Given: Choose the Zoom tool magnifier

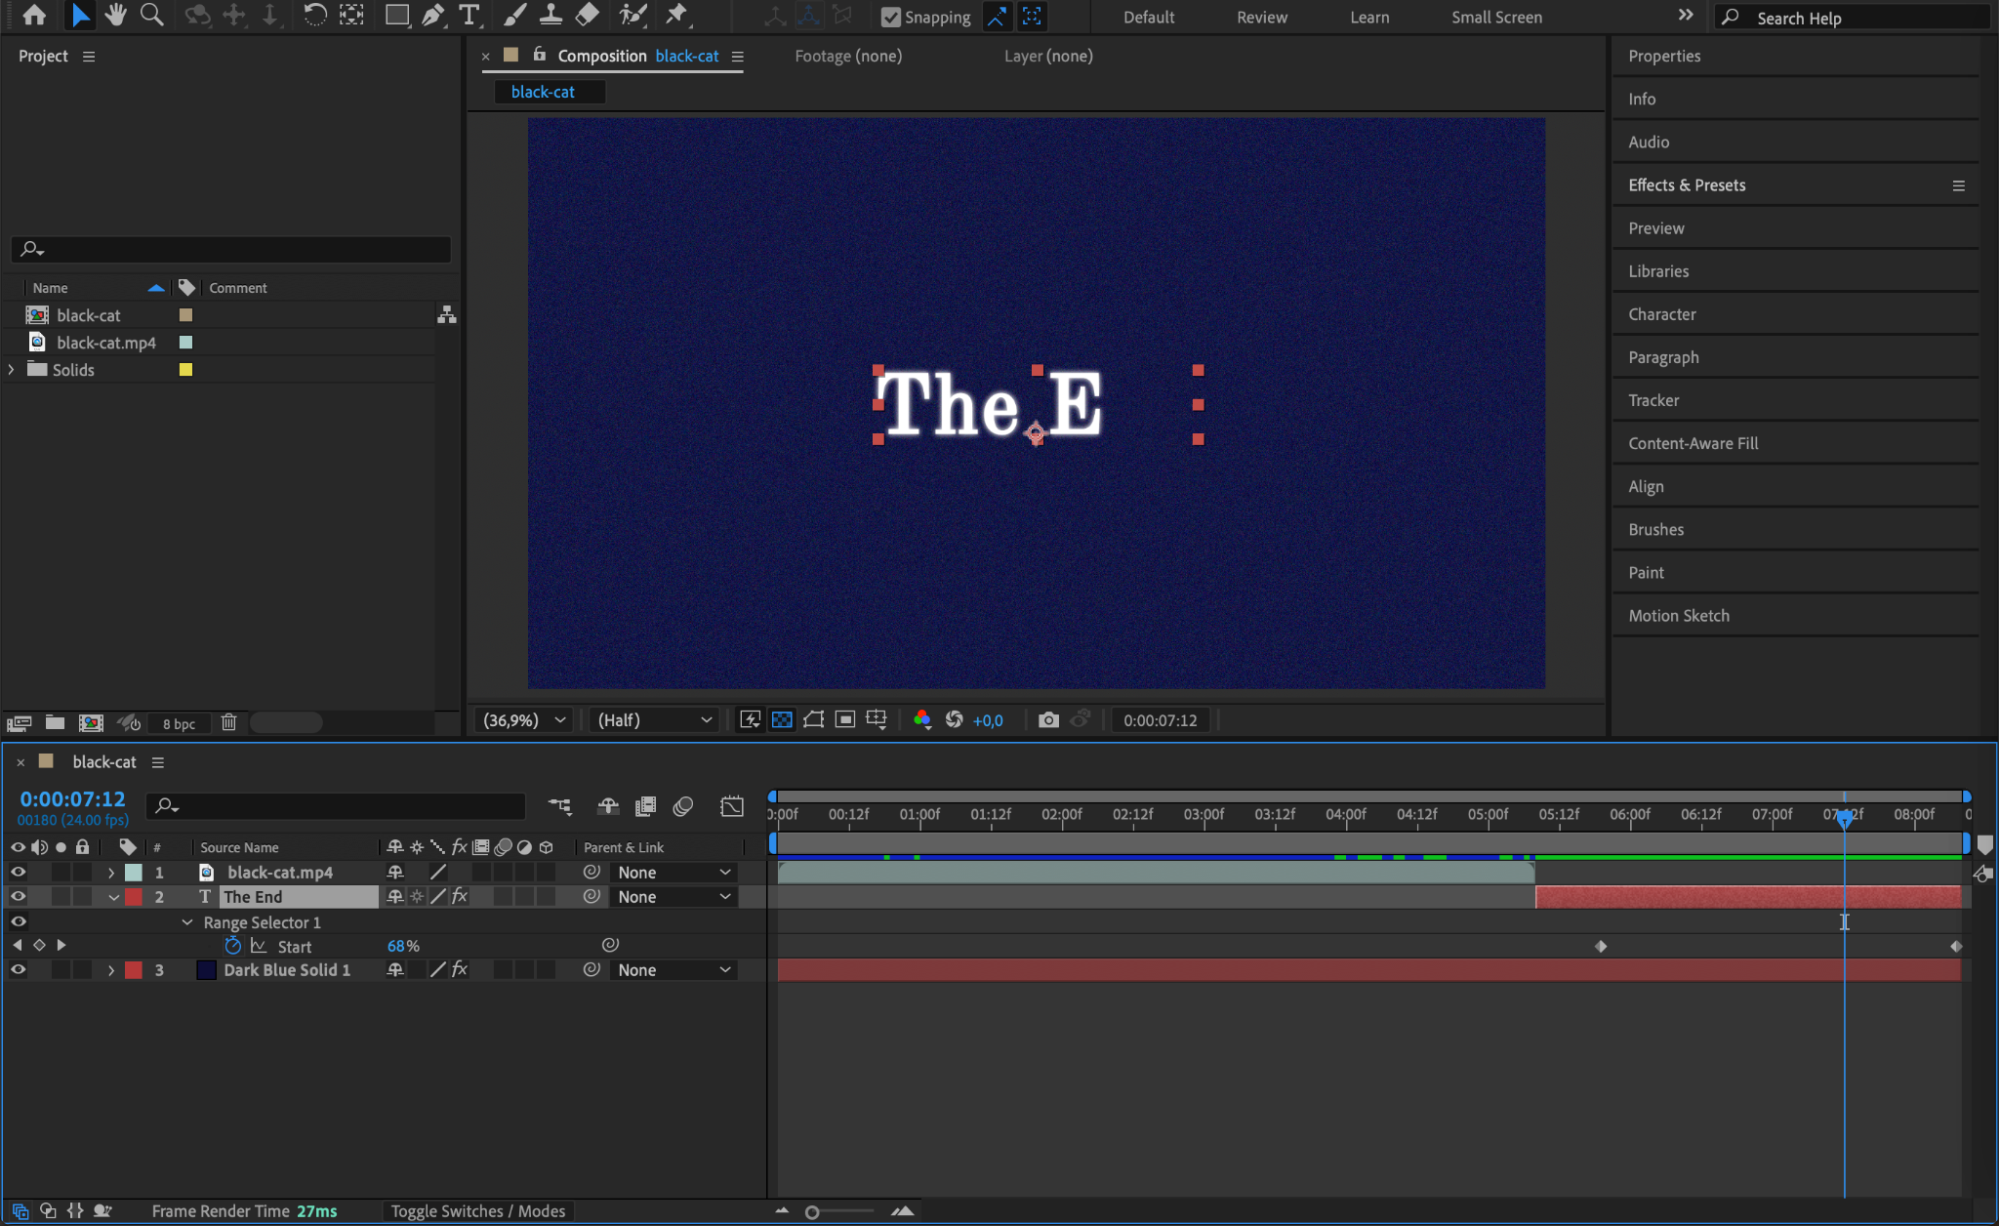Looking at the screenshot, I should pos(151,15).
